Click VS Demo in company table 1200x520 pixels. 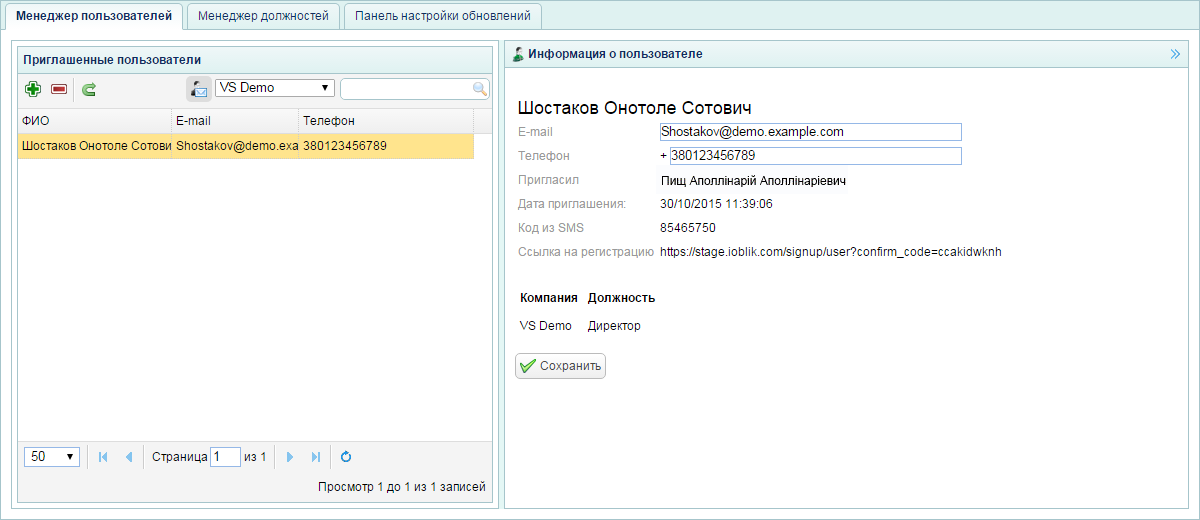point(546,326)
